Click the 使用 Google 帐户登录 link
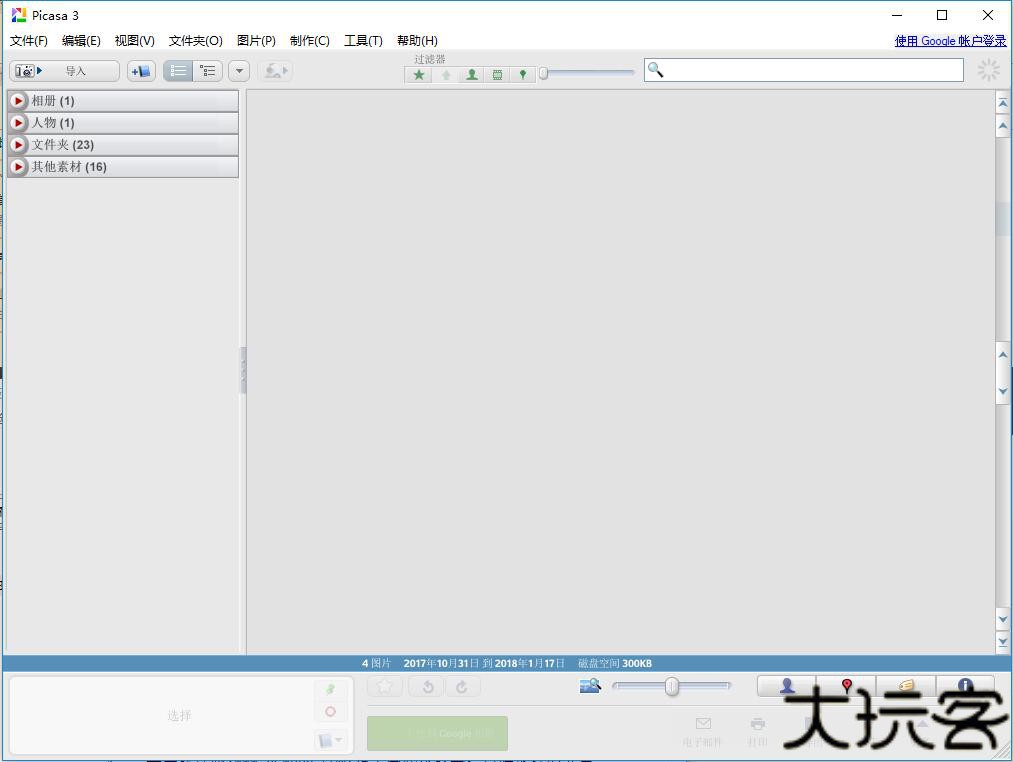The image size is (1013, 762). point(950,41)
